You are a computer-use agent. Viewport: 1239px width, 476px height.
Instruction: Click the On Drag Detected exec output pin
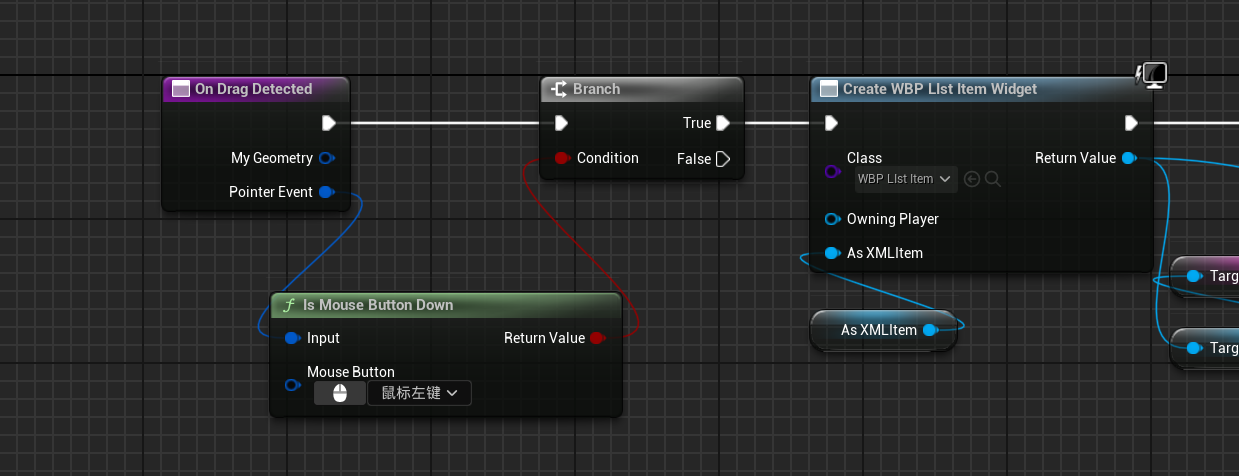click(328, 123)
